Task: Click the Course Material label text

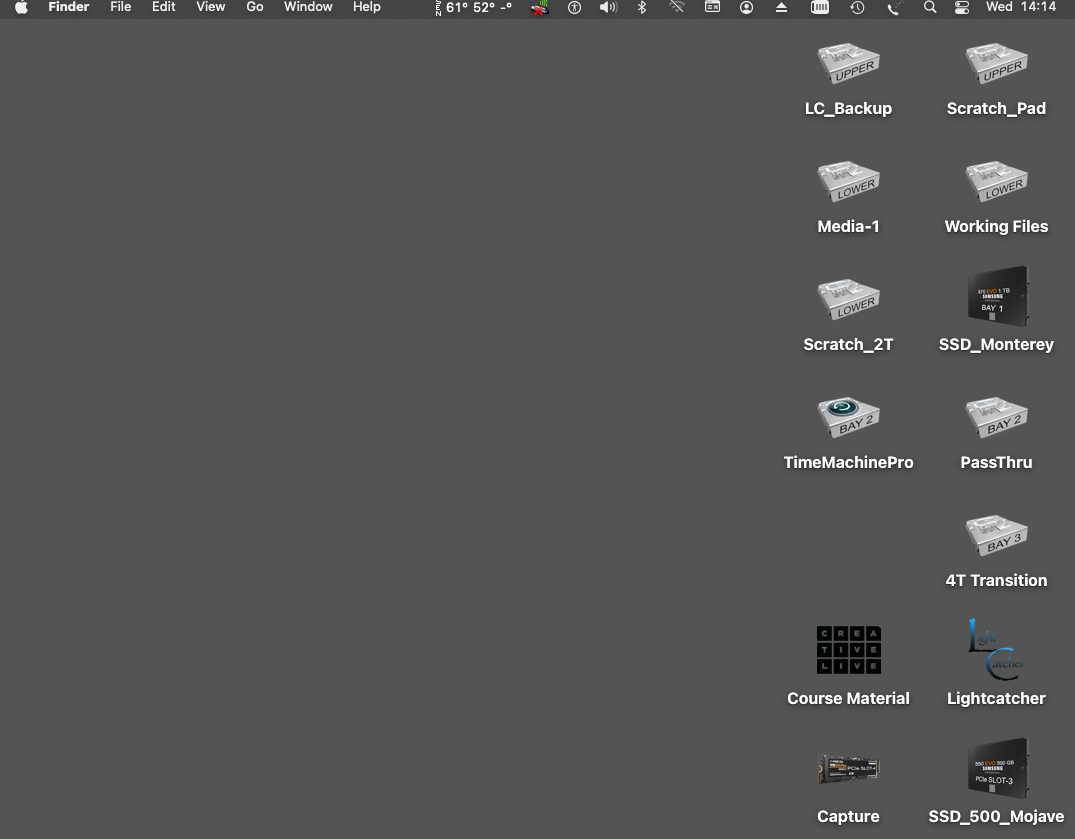Action: pos(849,698)
